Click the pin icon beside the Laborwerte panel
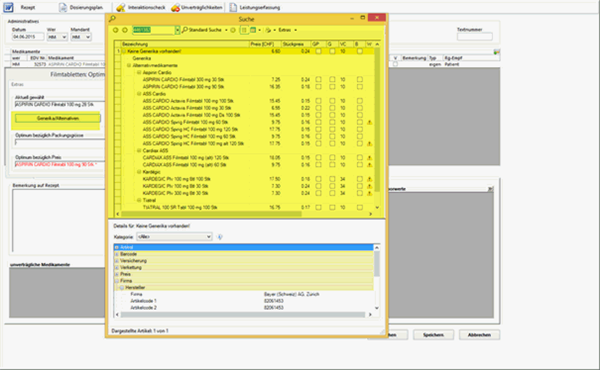This screenshot has width=600, height=370. pyautogui.click(x=491, y=189)
